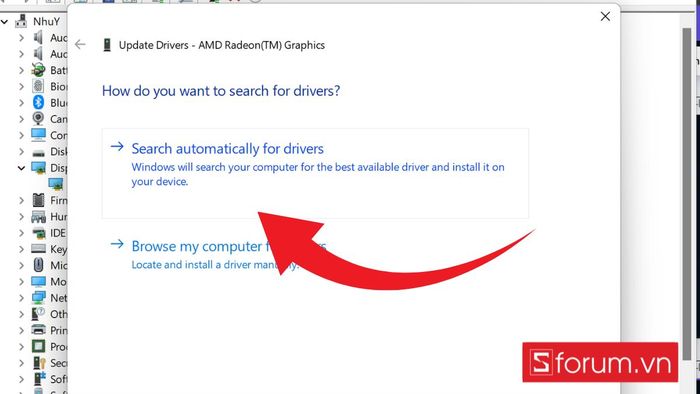Select the Disk drives icon
700x394 pixels.
coord(38,152)
